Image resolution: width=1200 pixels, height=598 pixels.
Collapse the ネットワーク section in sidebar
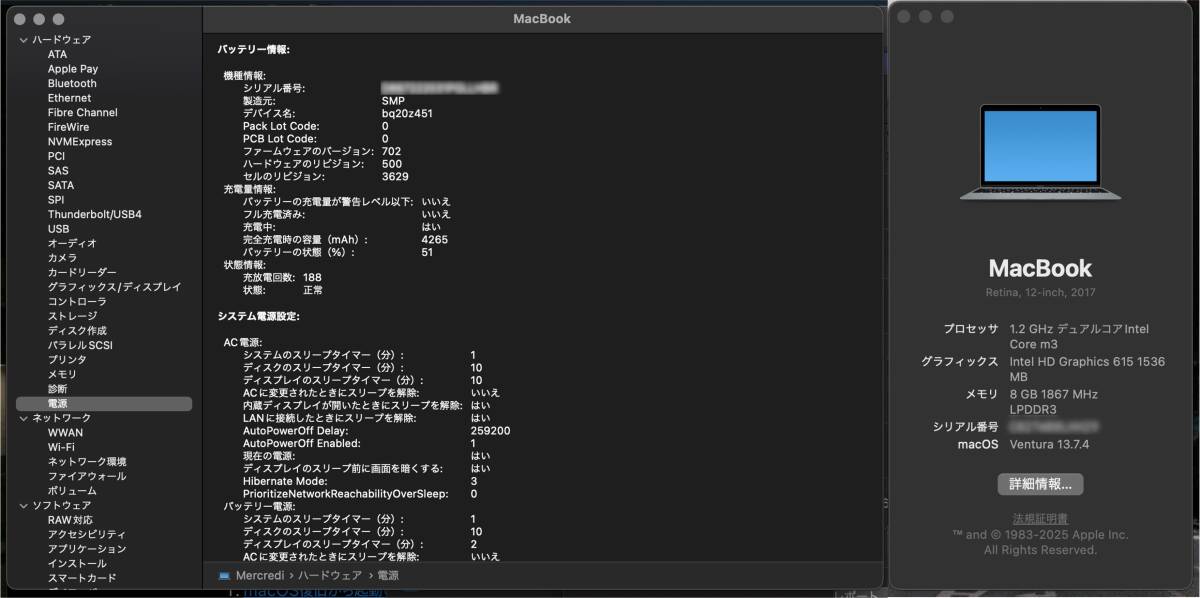tap(23, 418)
